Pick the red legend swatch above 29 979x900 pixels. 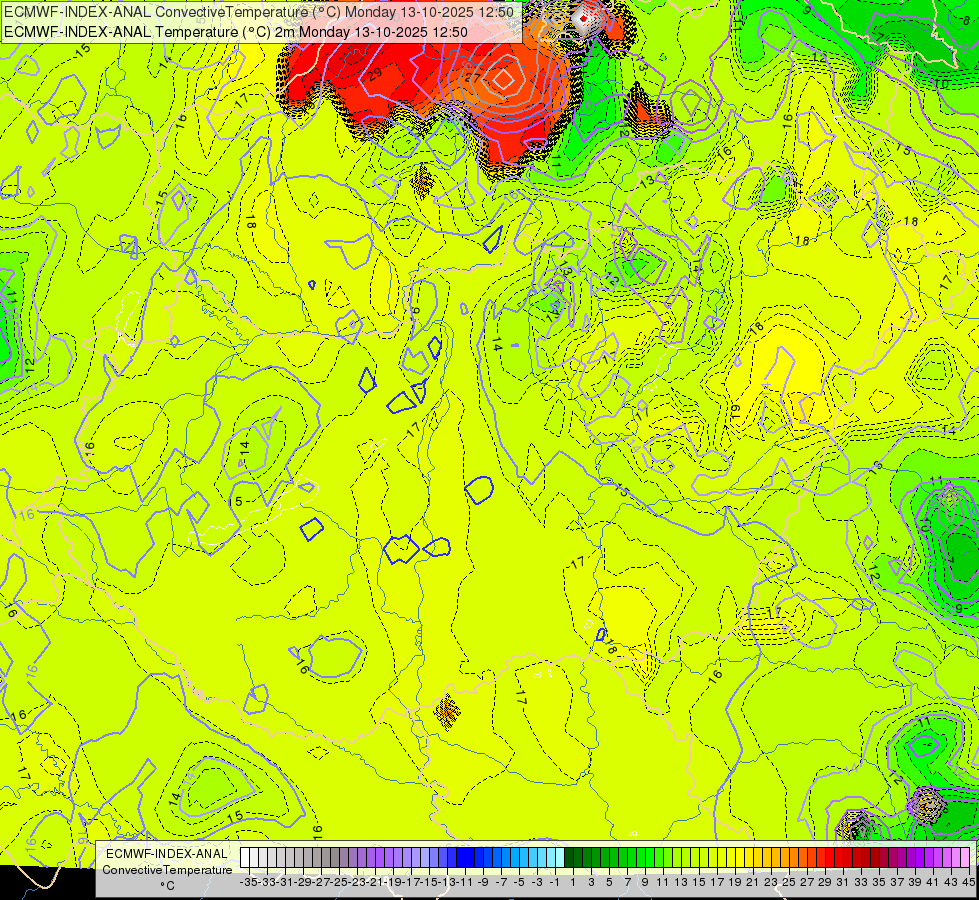pos(825,857)
